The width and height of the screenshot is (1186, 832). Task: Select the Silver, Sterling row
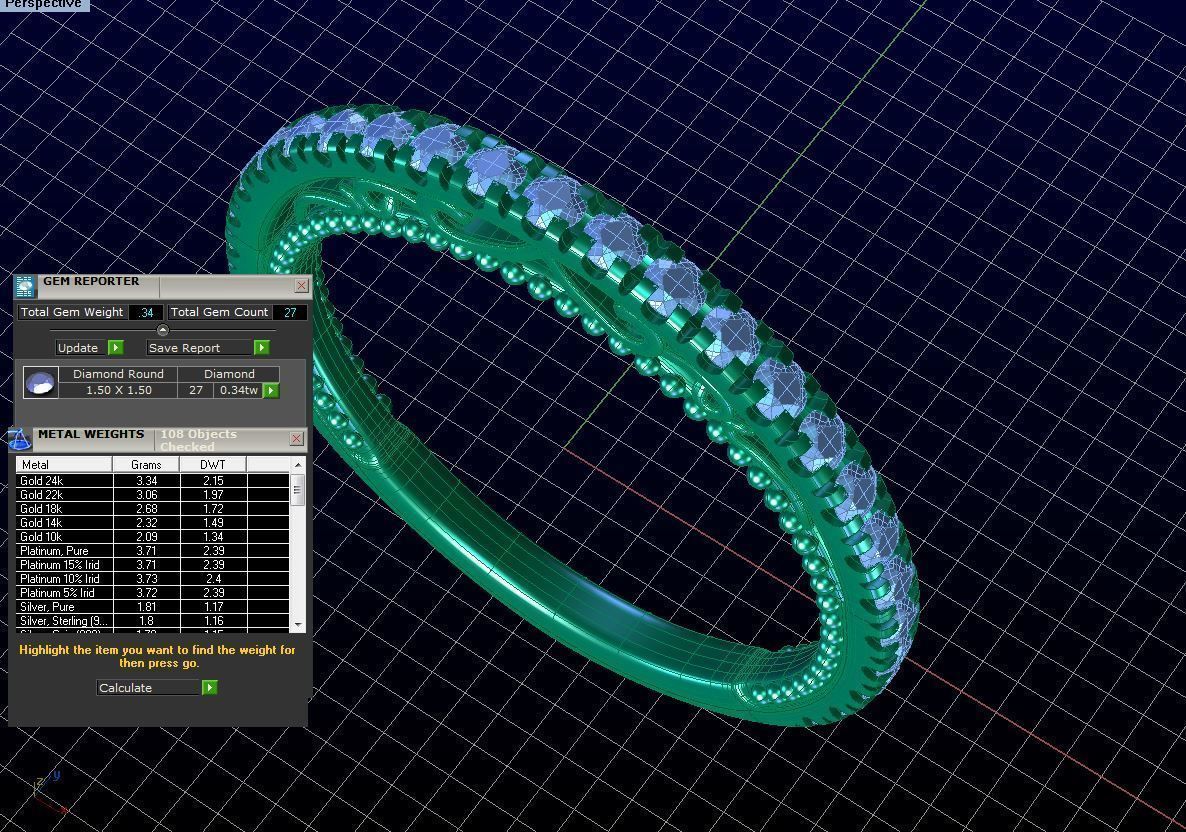(x=153, y=620)
